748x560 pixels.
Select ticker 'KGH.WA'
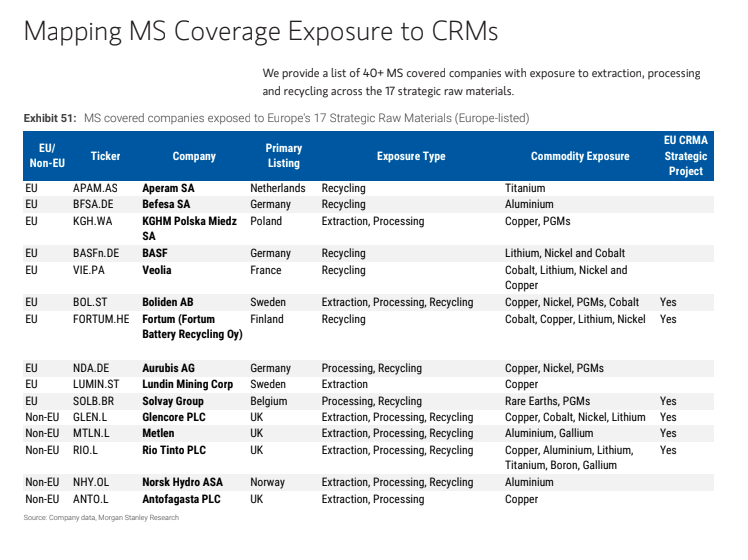[93, 221]
